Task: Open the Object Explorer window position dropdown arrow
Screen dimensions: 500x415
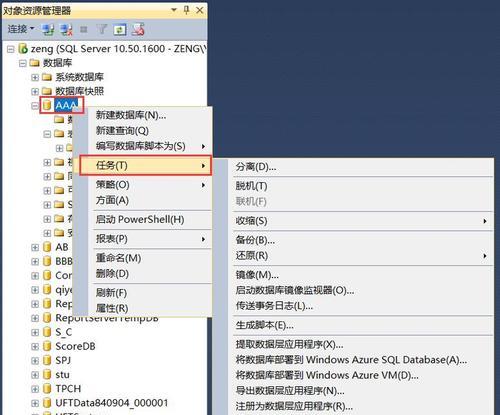Action: (174, 10)
